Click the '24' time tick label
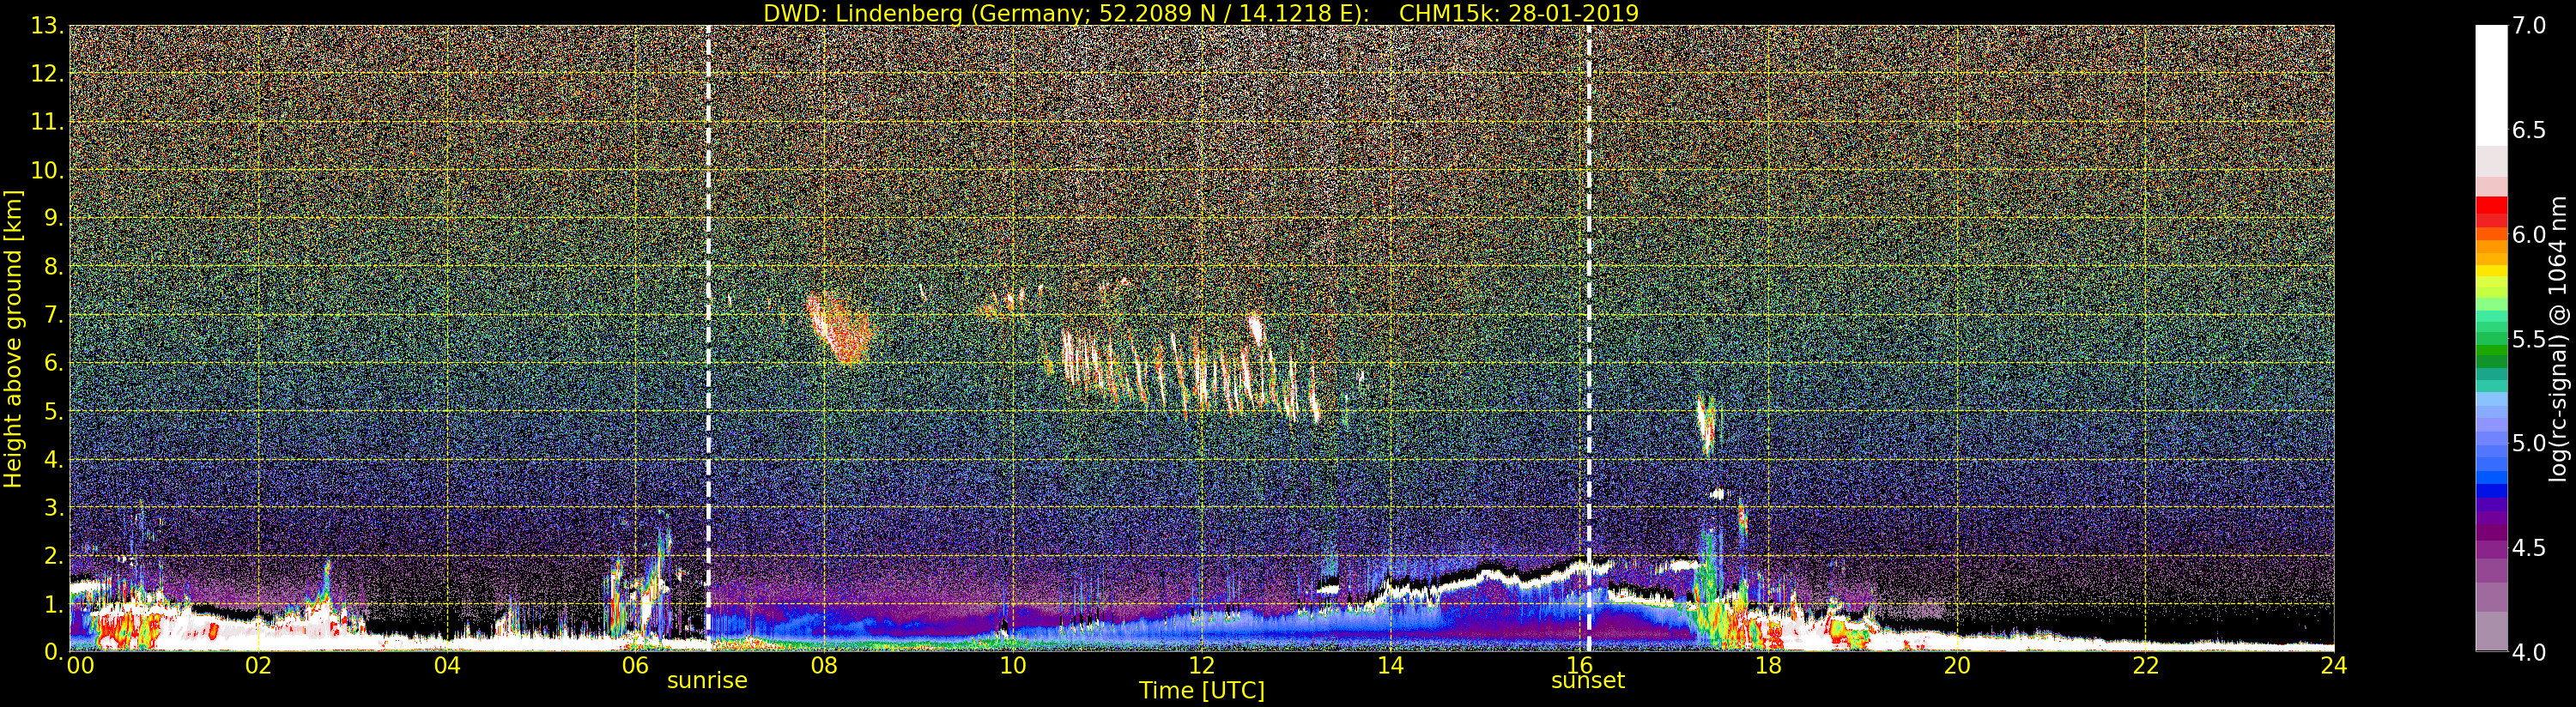2576x707 pixels. point(2333,665)
